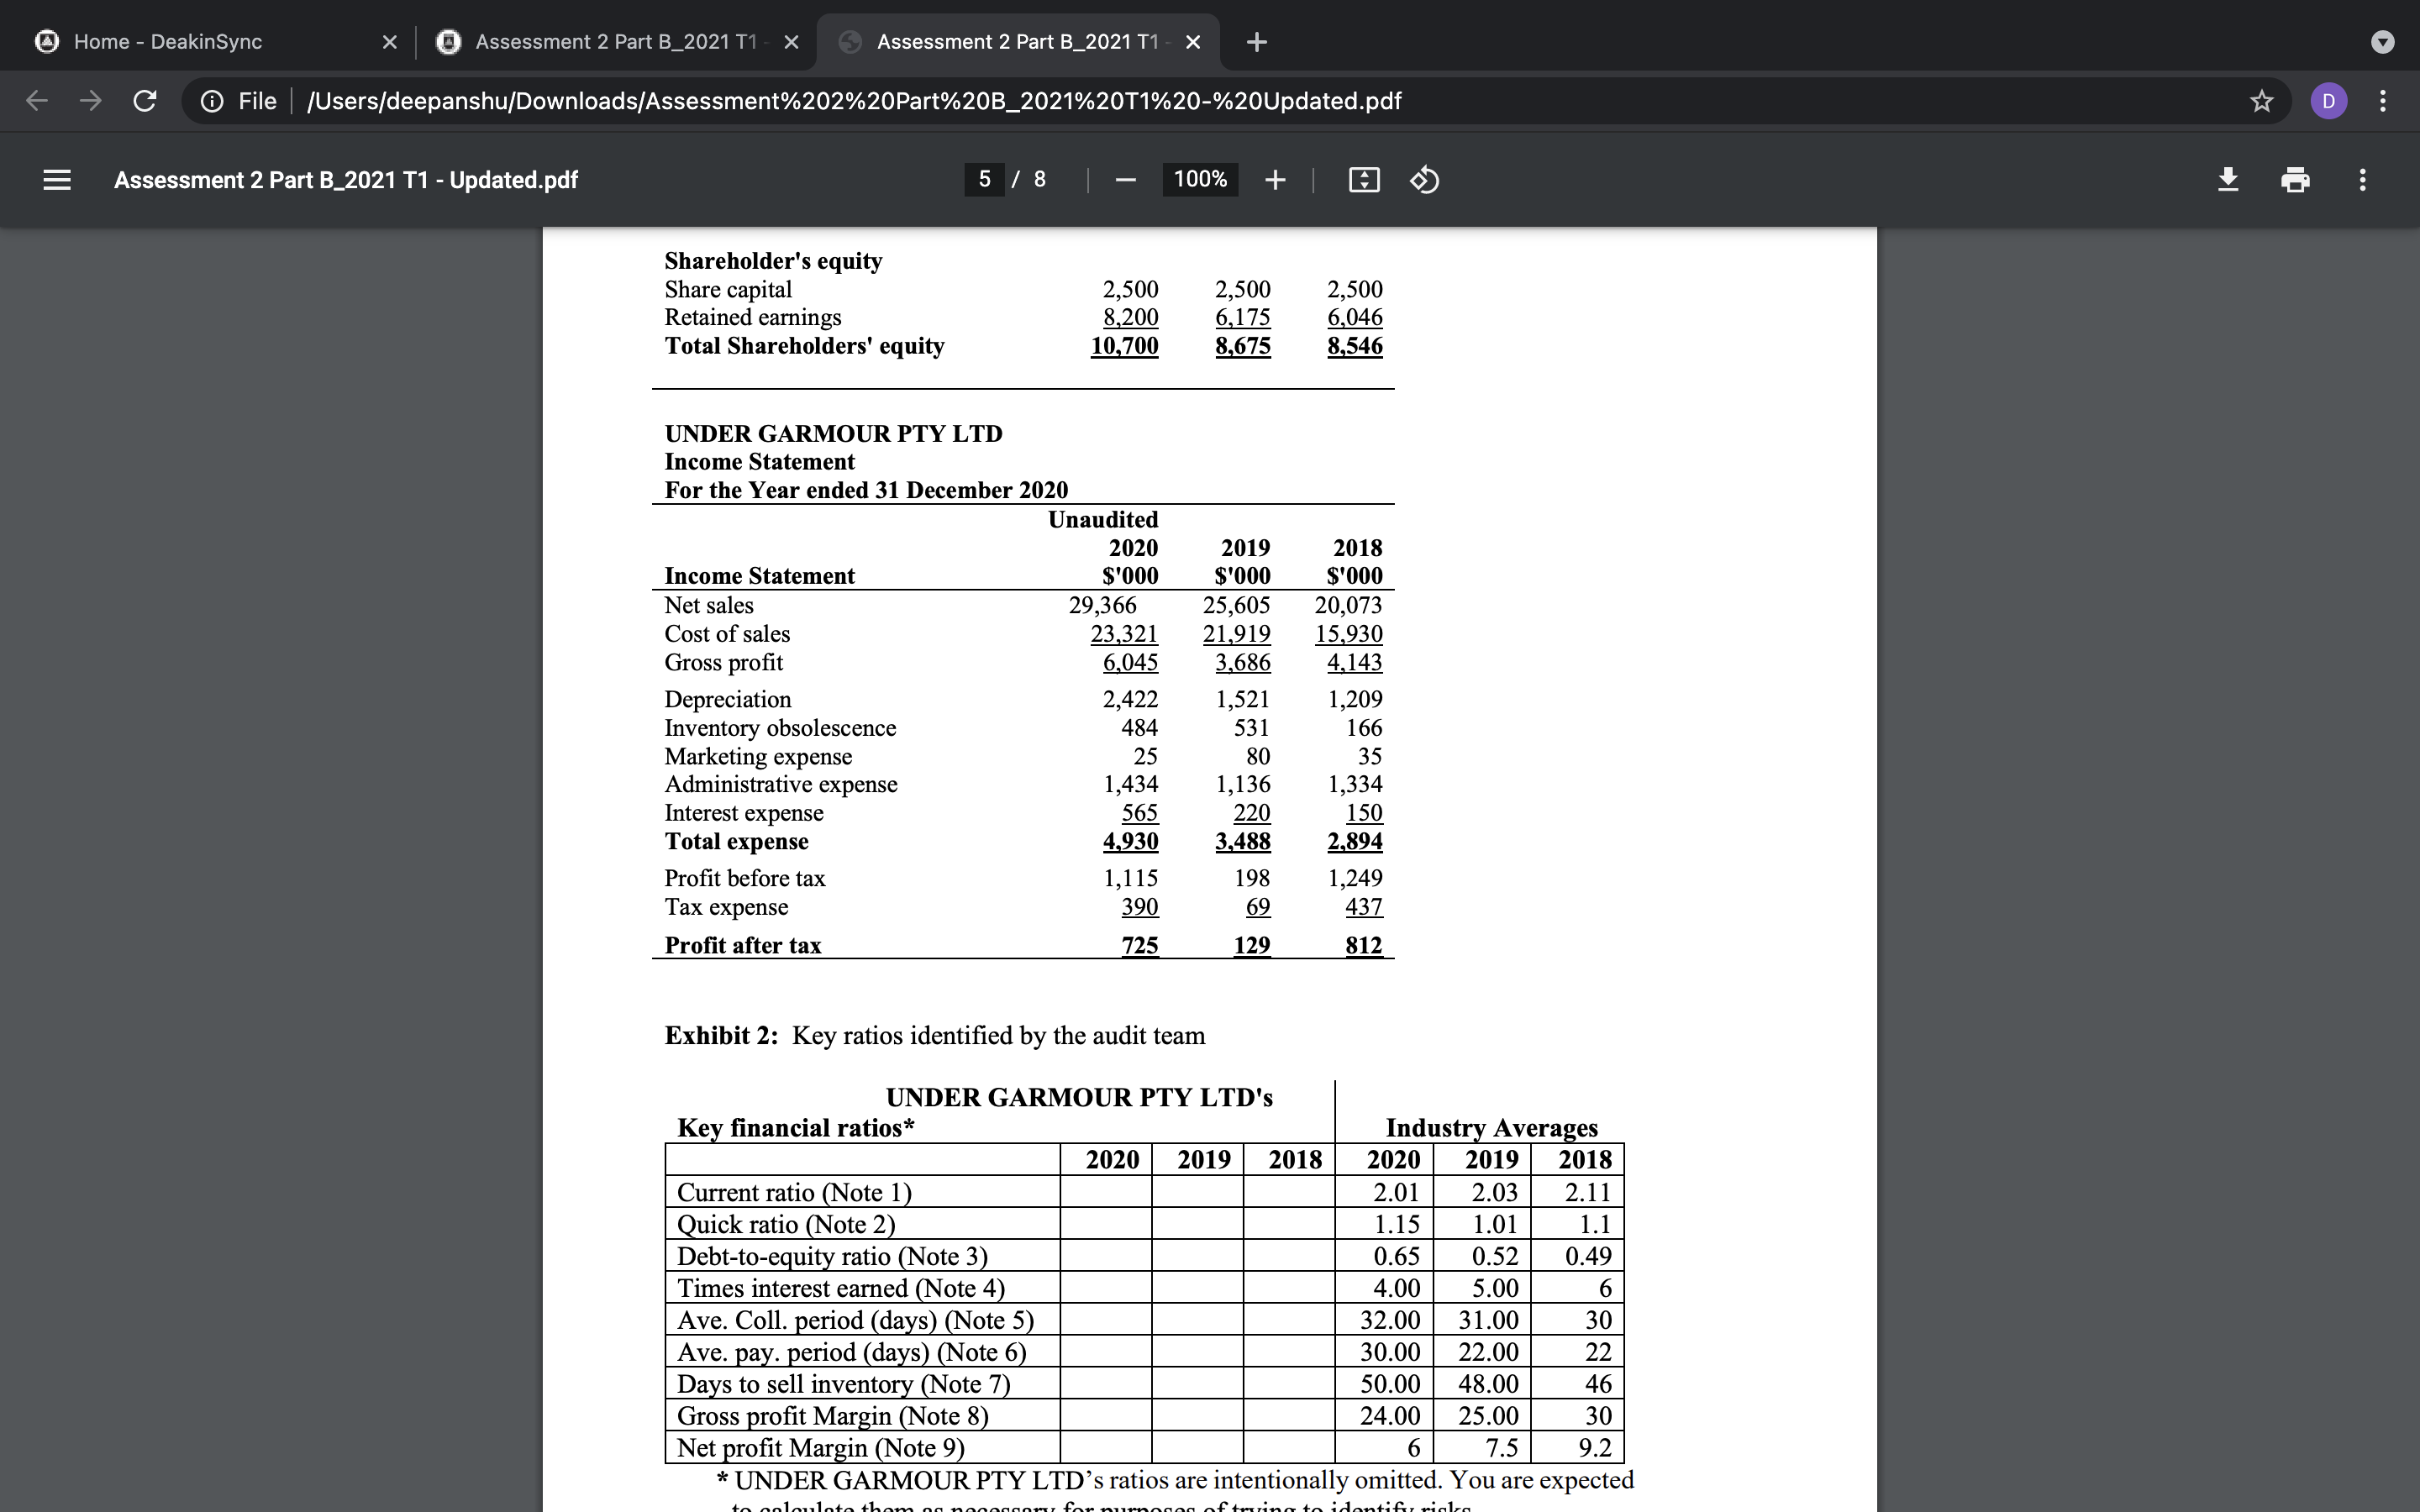2420x1512 pixels.
Task: Open the profile avatar menu
Action: click(2329, 100)
